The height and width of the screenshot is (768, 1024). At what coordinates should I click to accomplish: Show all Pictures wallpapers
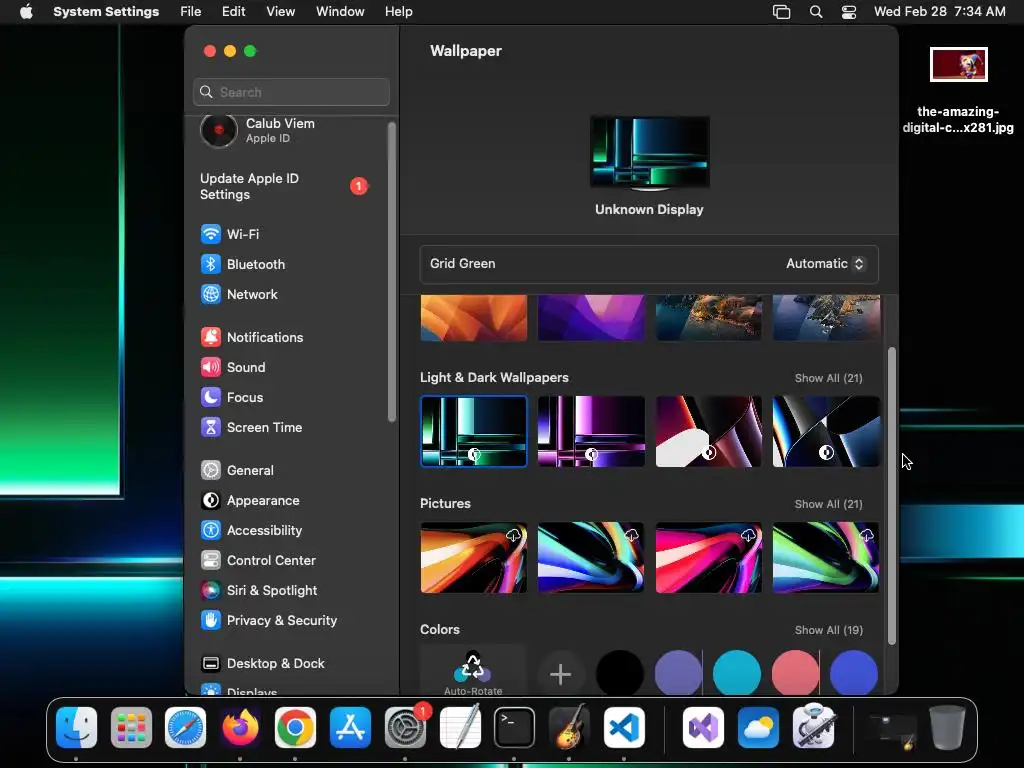pyautogui.click(x=828, y=504)
